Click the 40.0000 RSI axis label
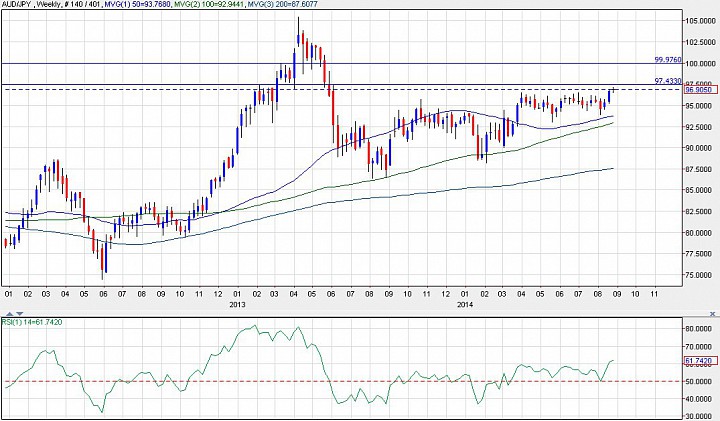 [x=700, y=399]
